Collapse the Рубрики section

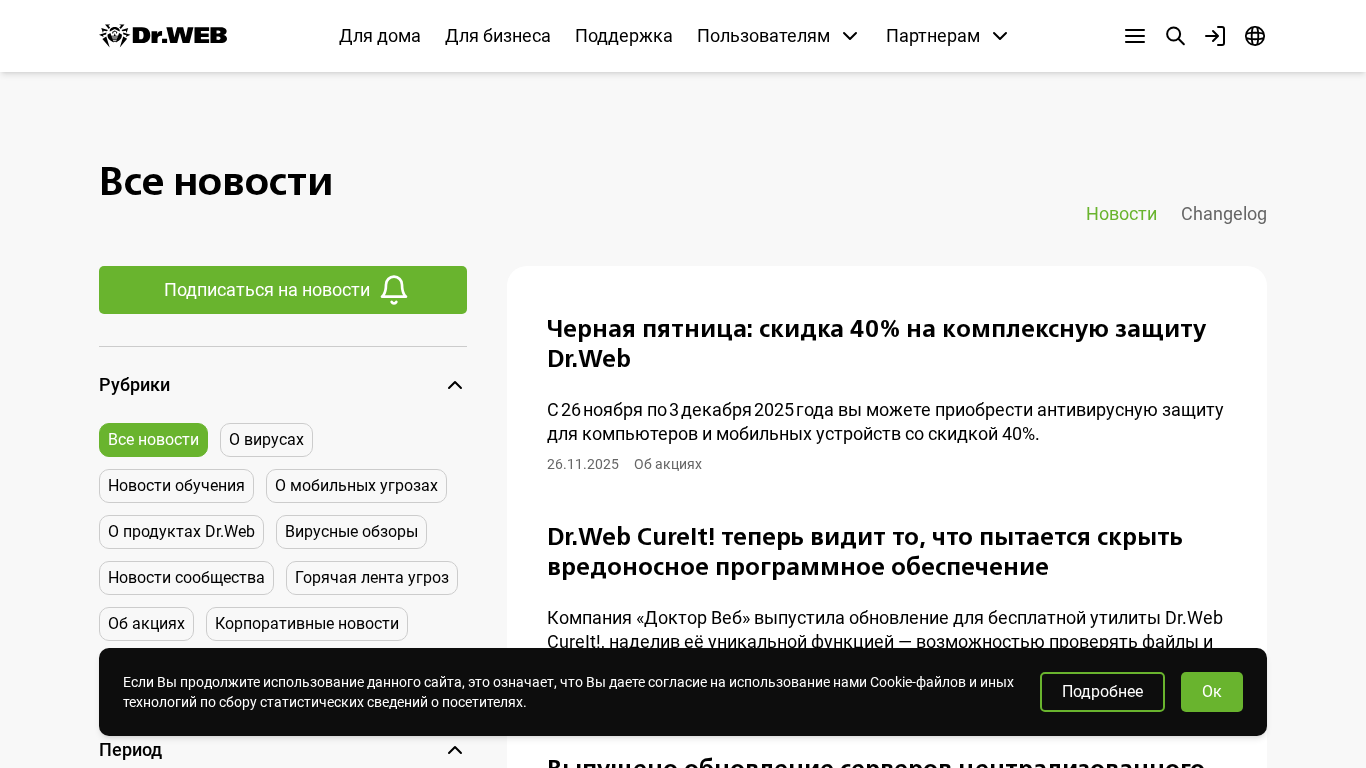click(455, 385)
